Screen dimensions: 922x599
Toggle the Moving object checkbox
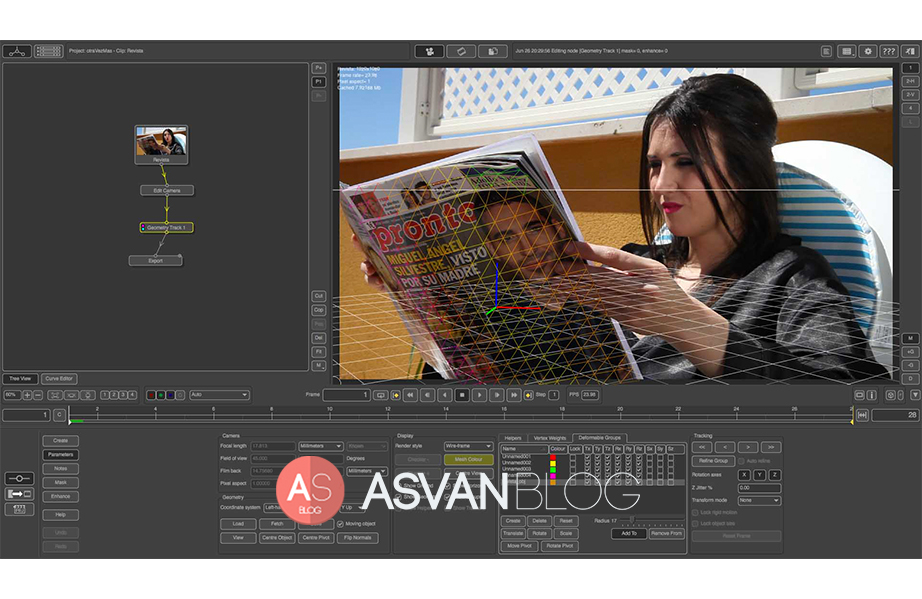click(340, 524)
